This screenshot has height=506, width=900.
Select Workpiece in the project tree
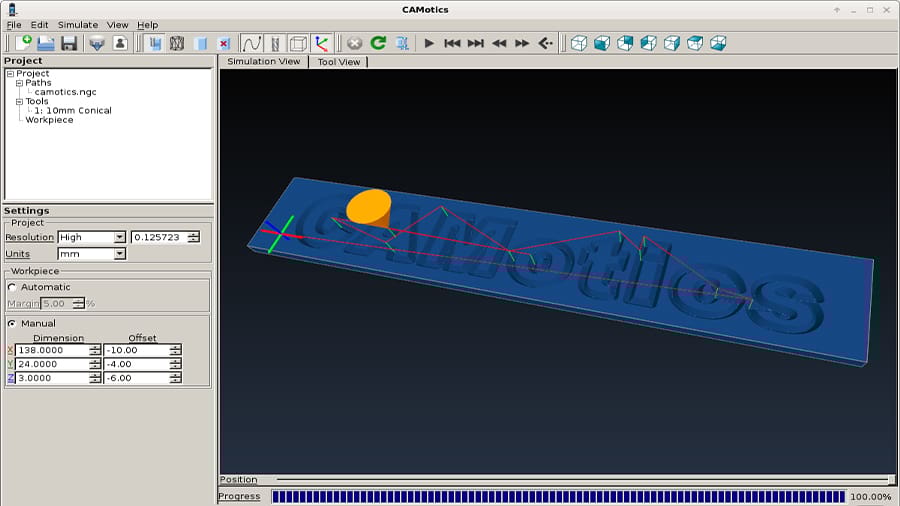pyautogui.click(x=49, y=120)
